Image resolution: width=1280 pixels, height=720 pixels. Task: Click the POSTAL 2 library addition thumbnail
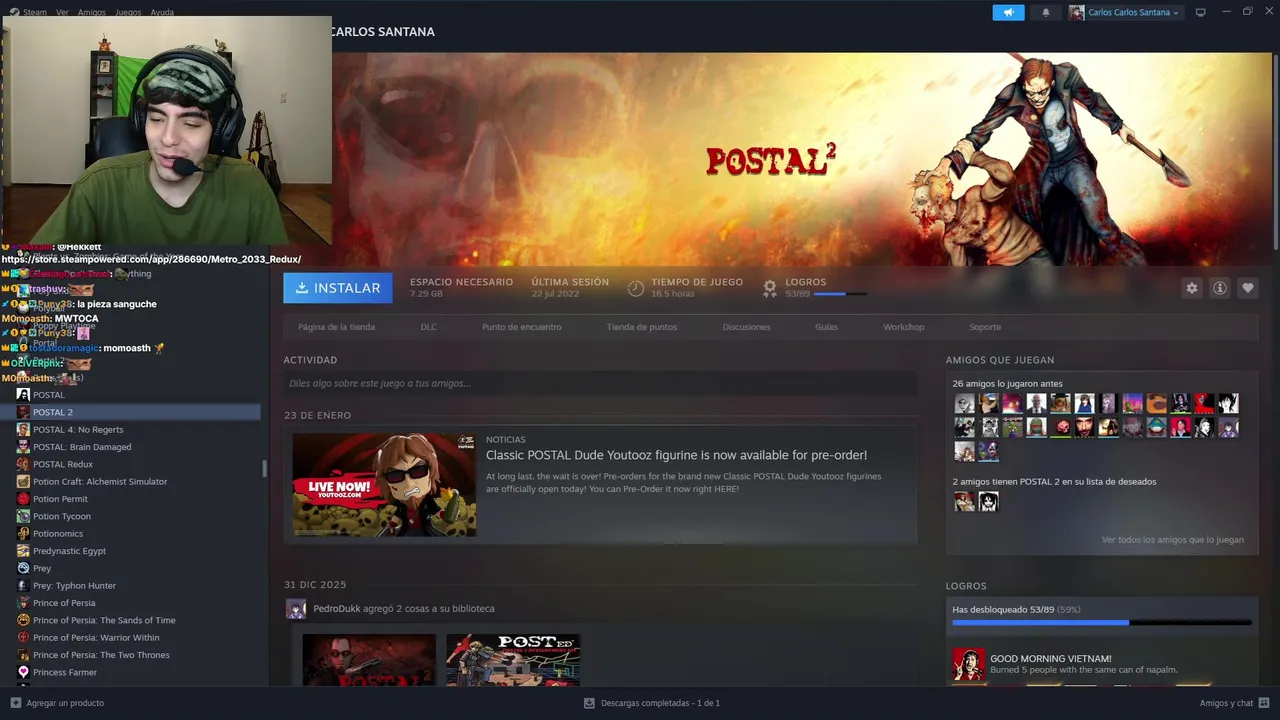click(369, 660)
